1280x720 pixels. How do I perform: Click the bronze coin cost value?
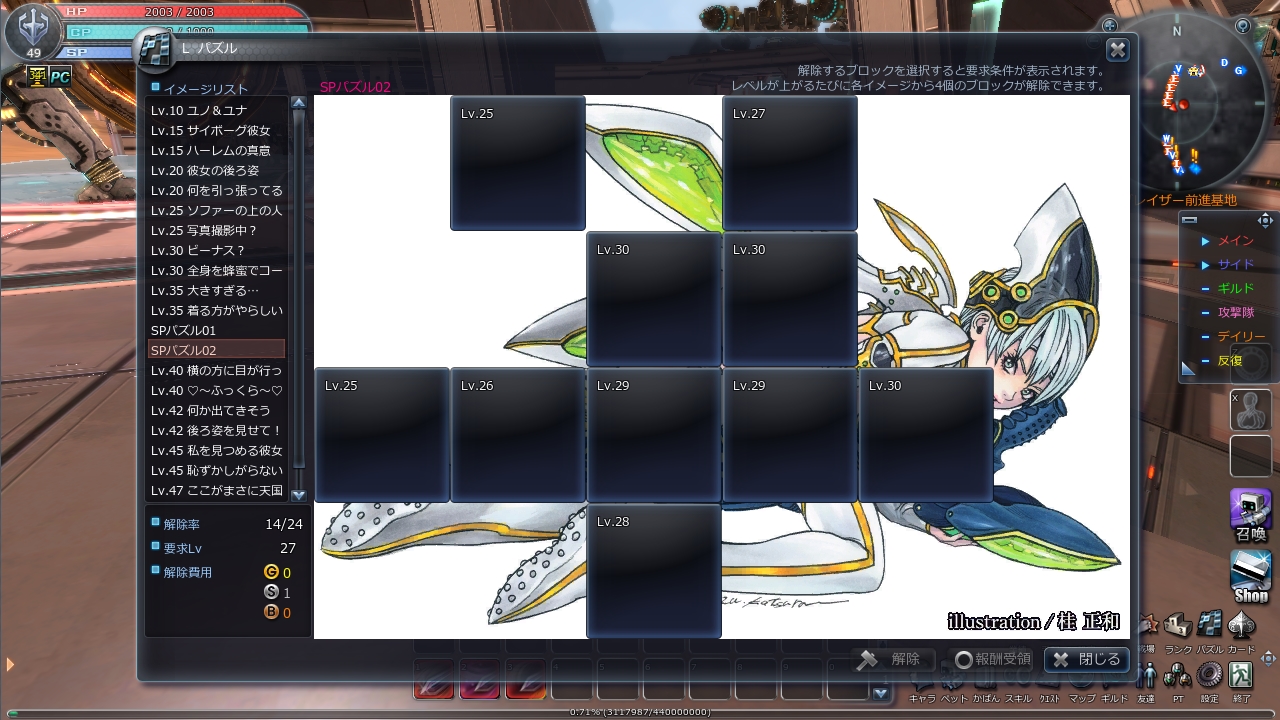pos(286,613)
